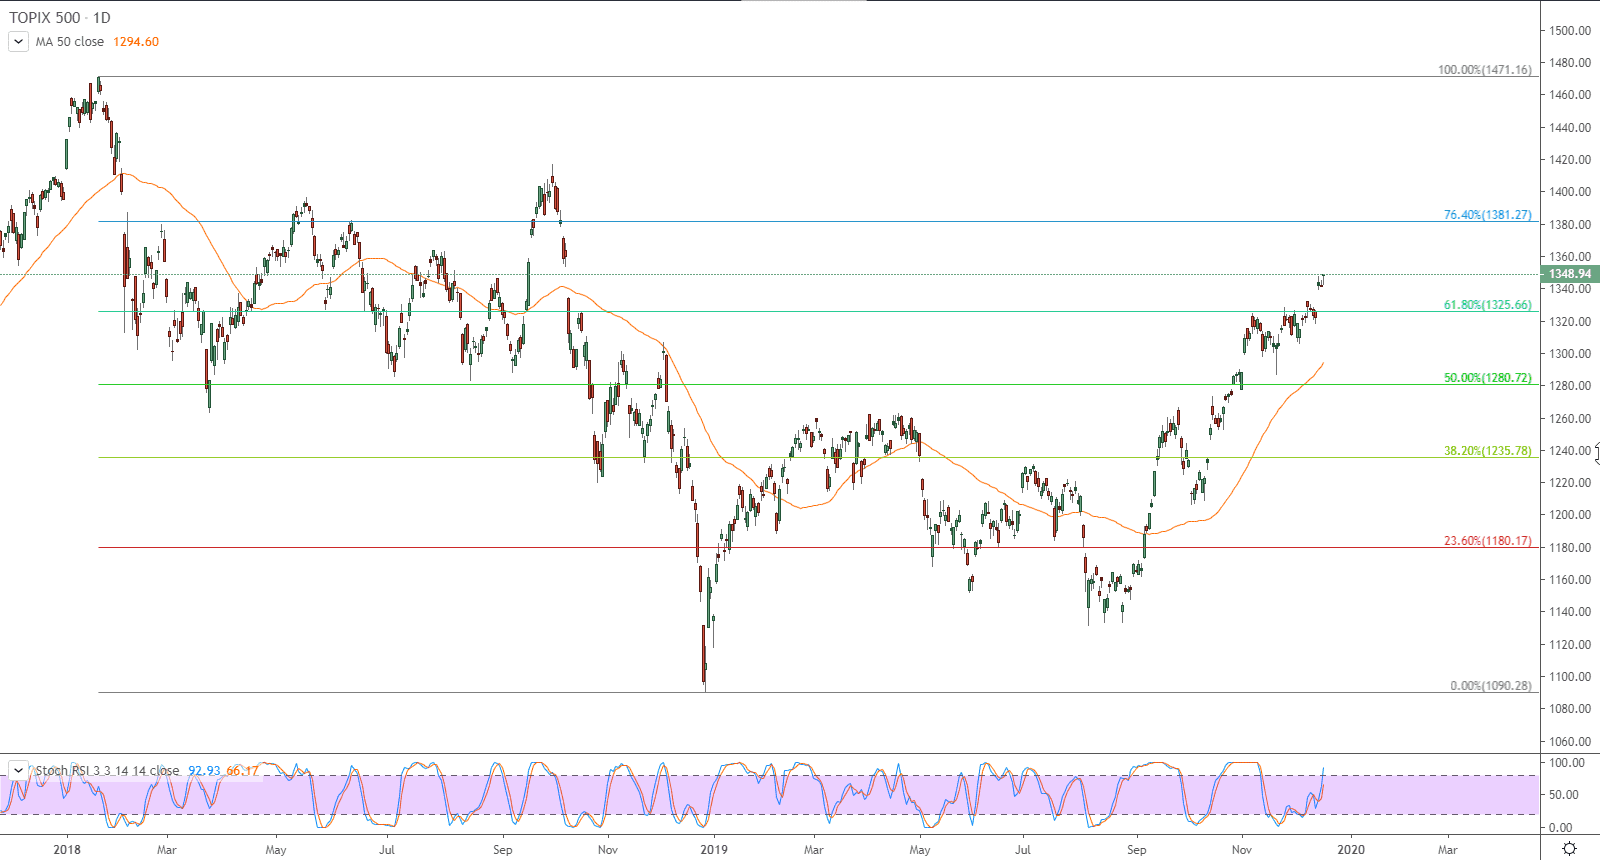Screen dimensions: 1600x860
Task: Click 1420.00 on the price axis
Action: click(1570, 160)
